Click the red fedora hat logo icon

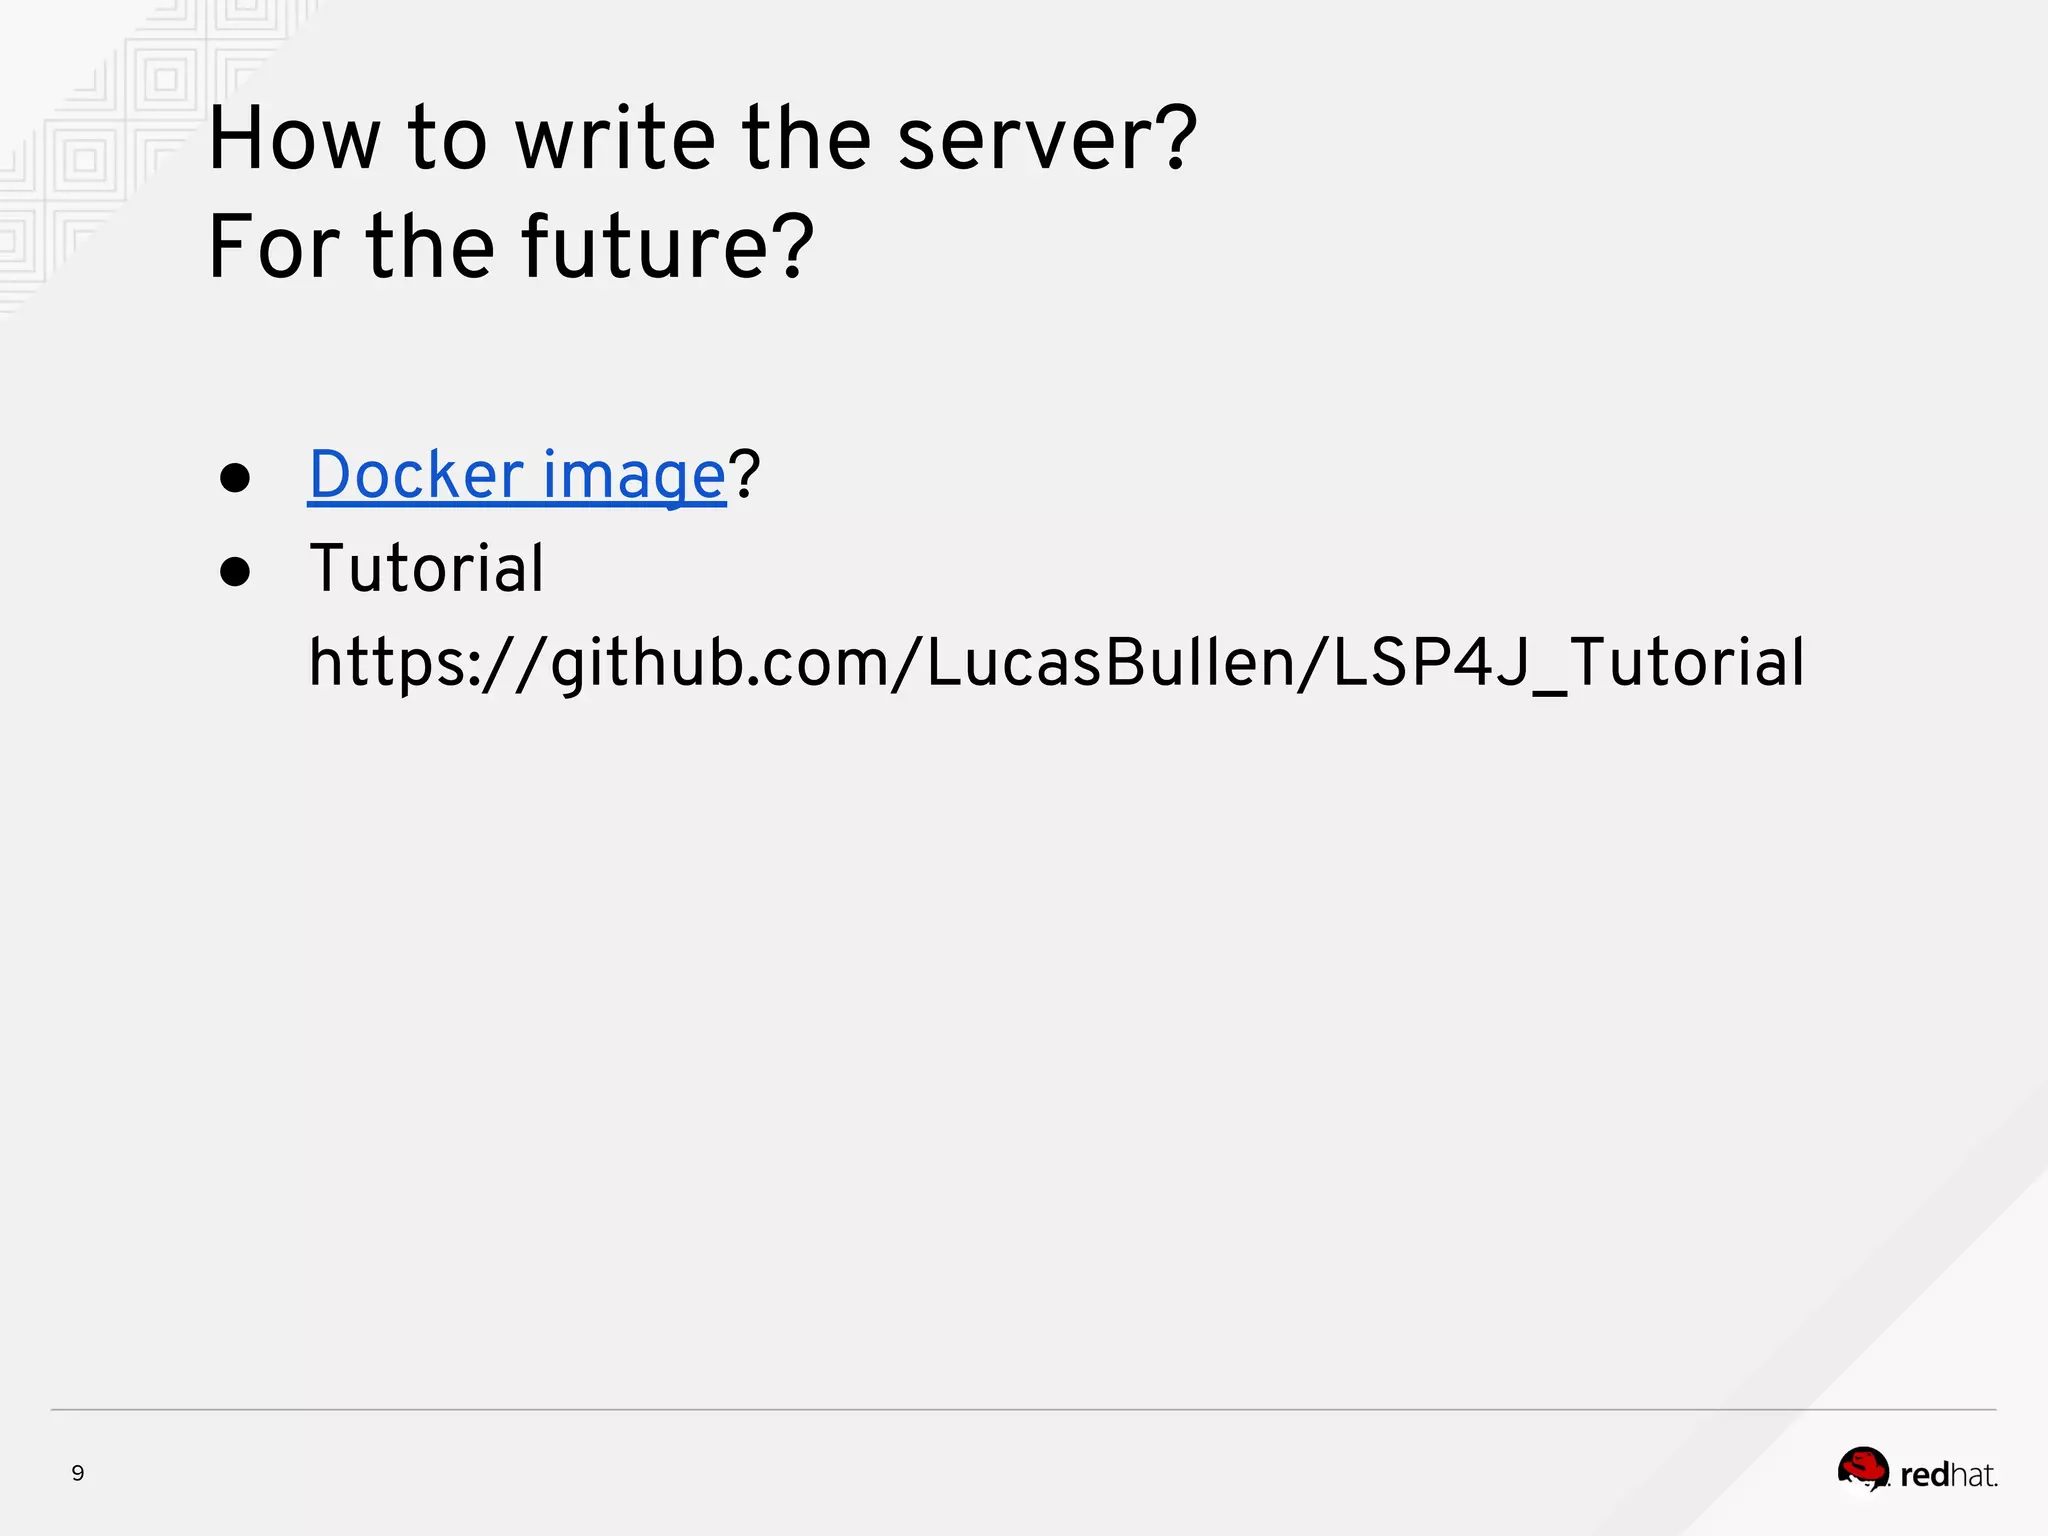point(1862,1469)
